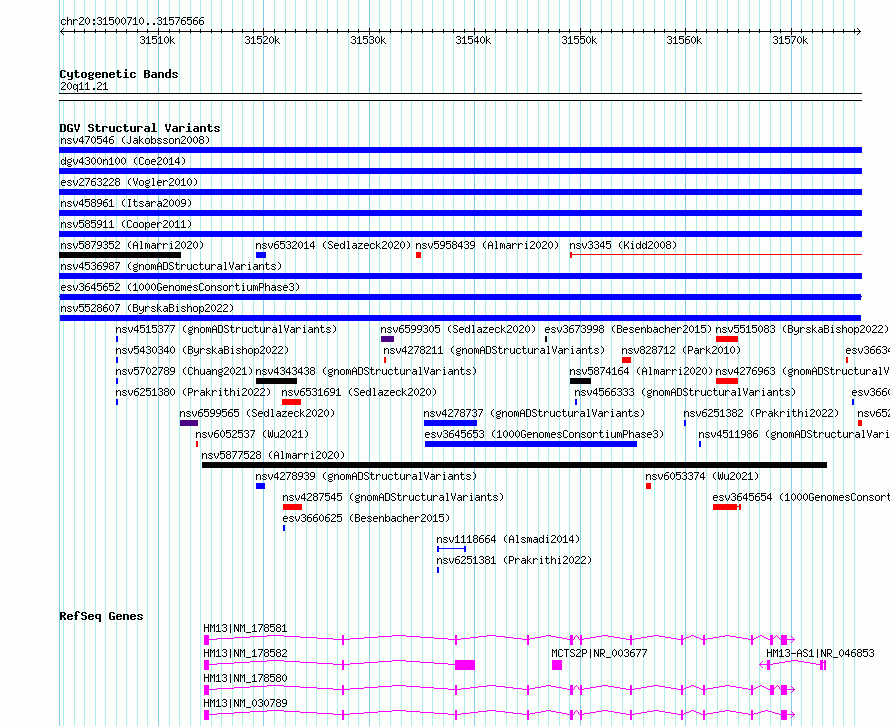
Task: Click the nsv5528607 (ByrskaBishop2022) label
Action: [147, 308]
